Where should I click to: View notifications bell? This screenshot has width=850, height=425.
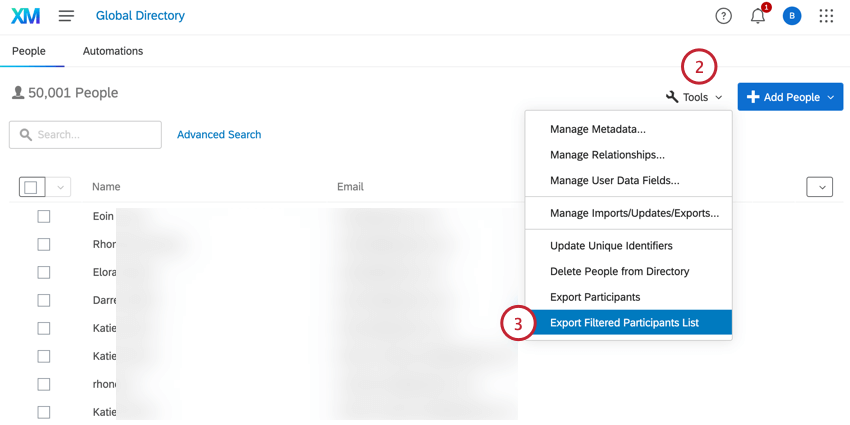(x=758, y=16)
